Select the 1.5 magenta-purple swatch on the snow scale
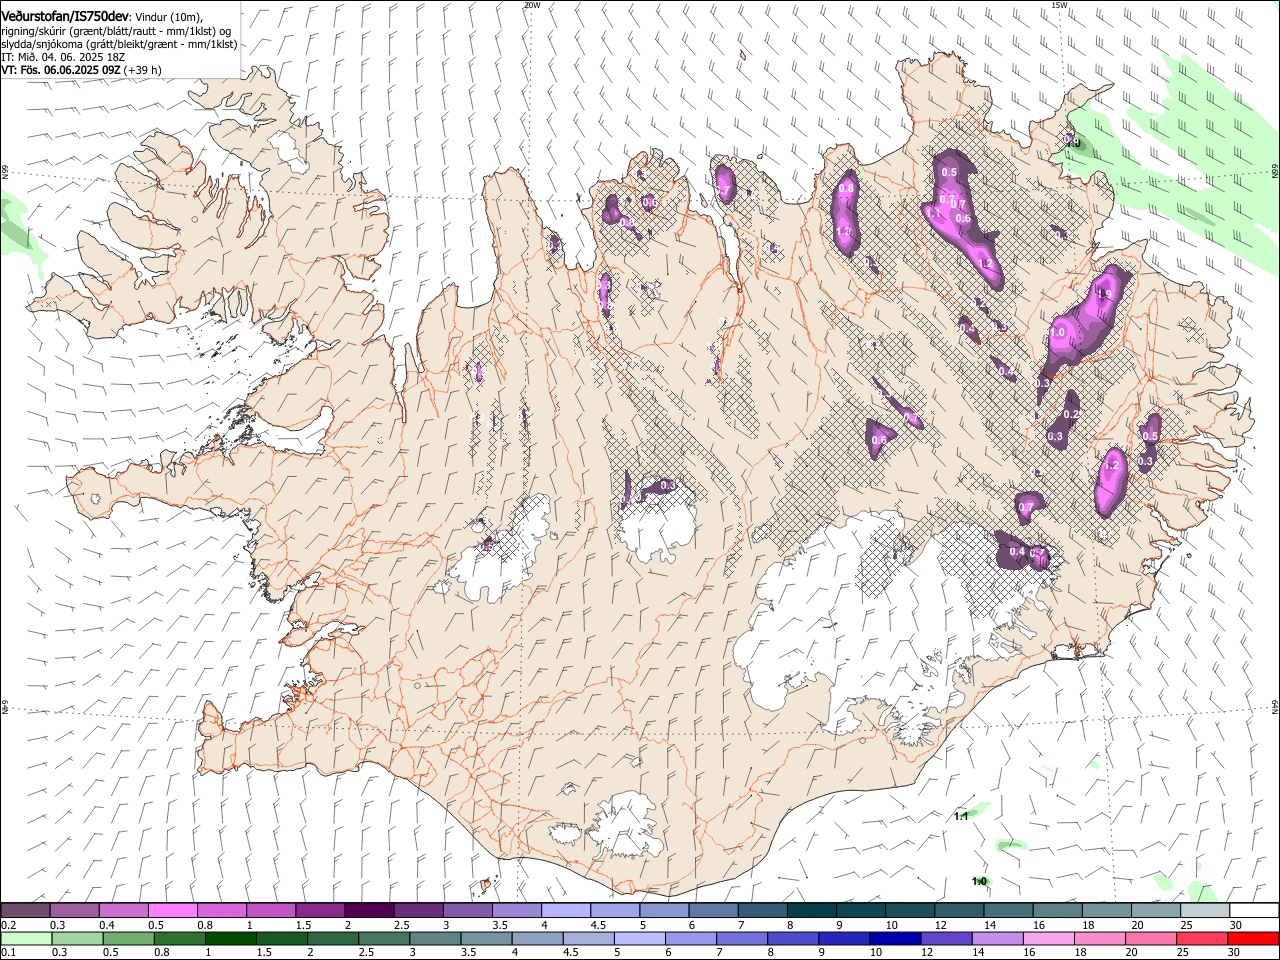 [319, 910]
